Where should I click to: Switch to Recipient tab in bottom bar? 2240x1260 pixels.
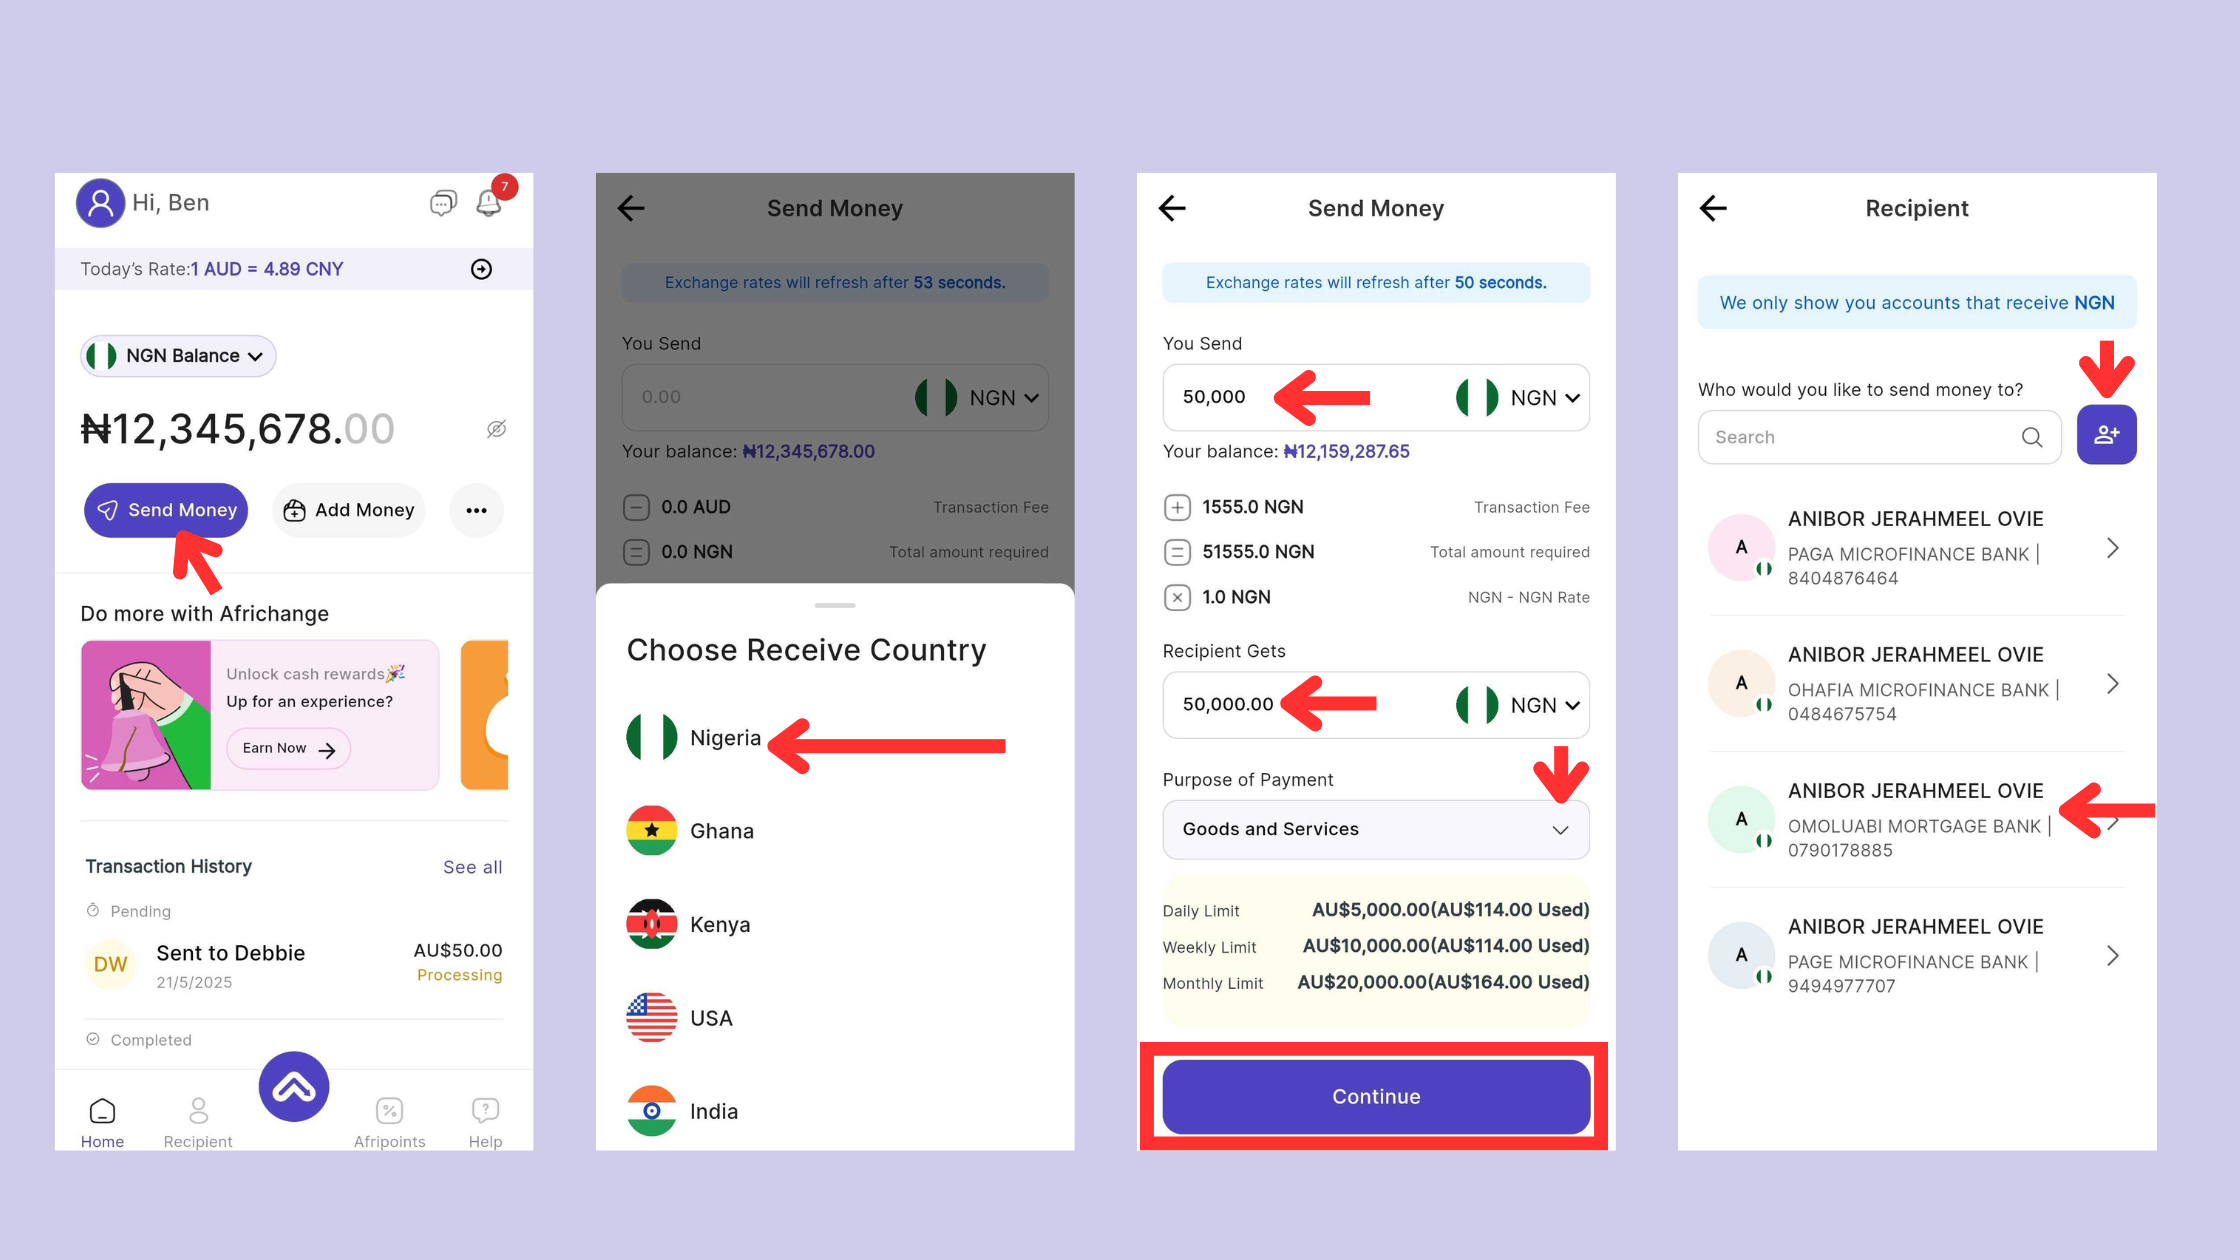coord(198,1123)
